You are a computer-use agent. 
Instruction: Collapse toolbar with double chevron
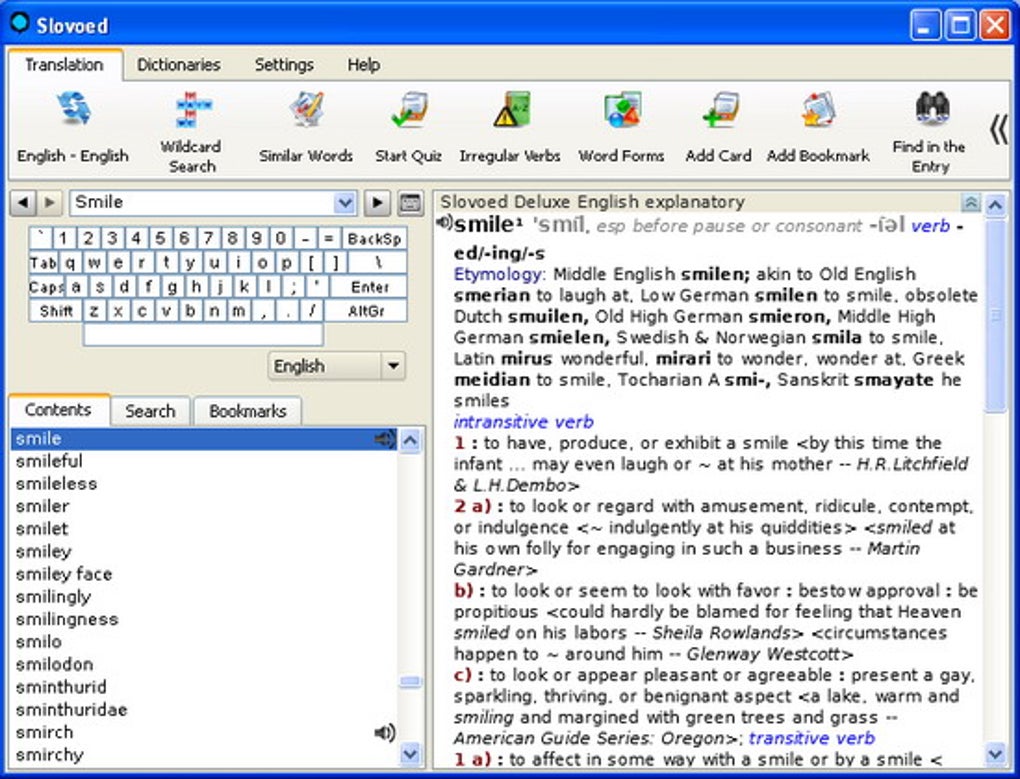[998, 129]
